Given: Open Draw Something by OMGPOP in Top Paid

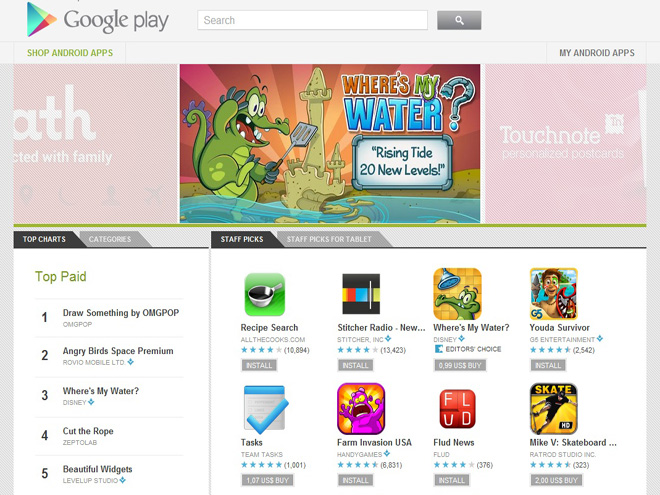Looking at the screenshot, I should 121,313.
